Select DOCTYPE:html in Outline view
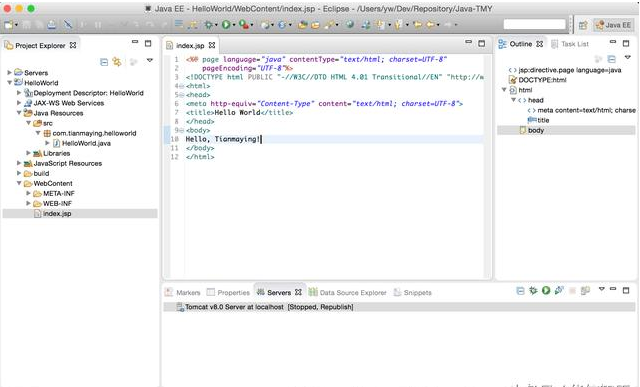This screenshot has height=387, width=640. [x=542, y=80]
